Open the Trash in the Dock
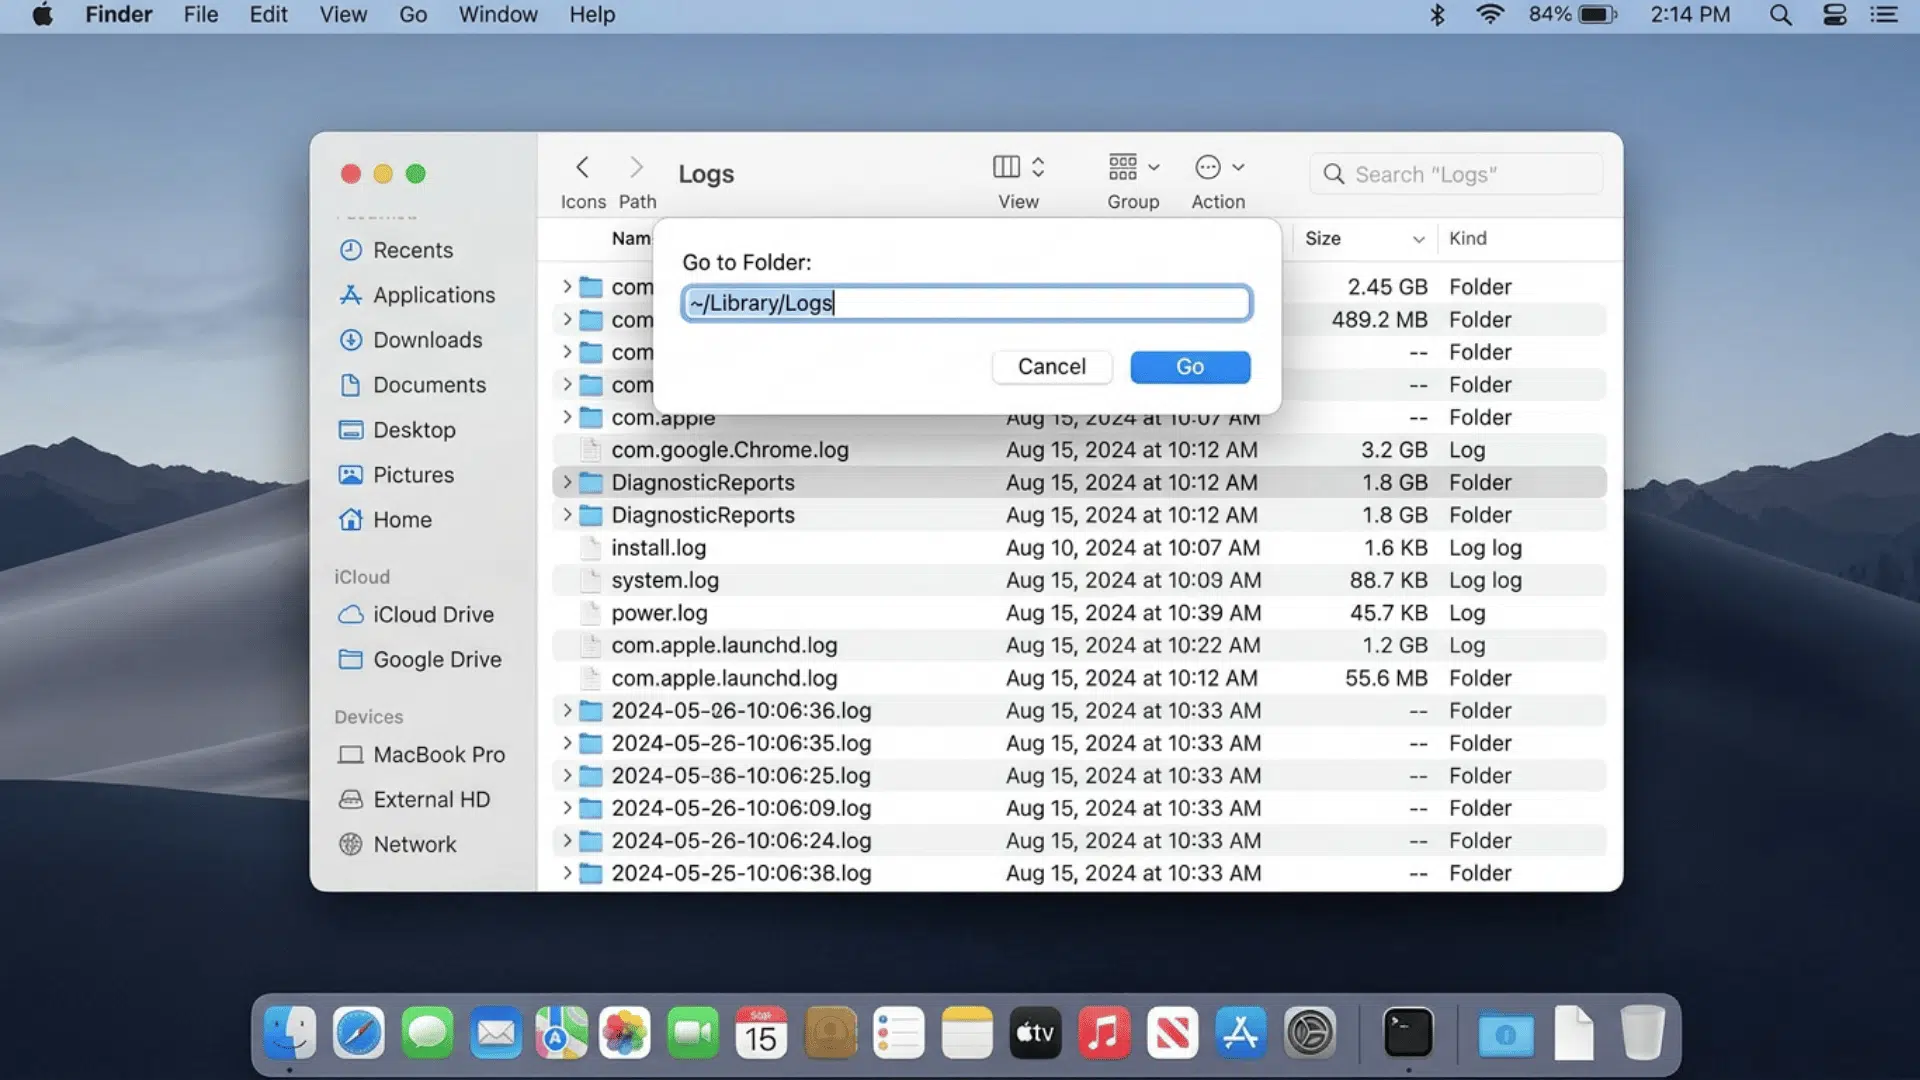1920x1080 pixels. [1642, 1033]
